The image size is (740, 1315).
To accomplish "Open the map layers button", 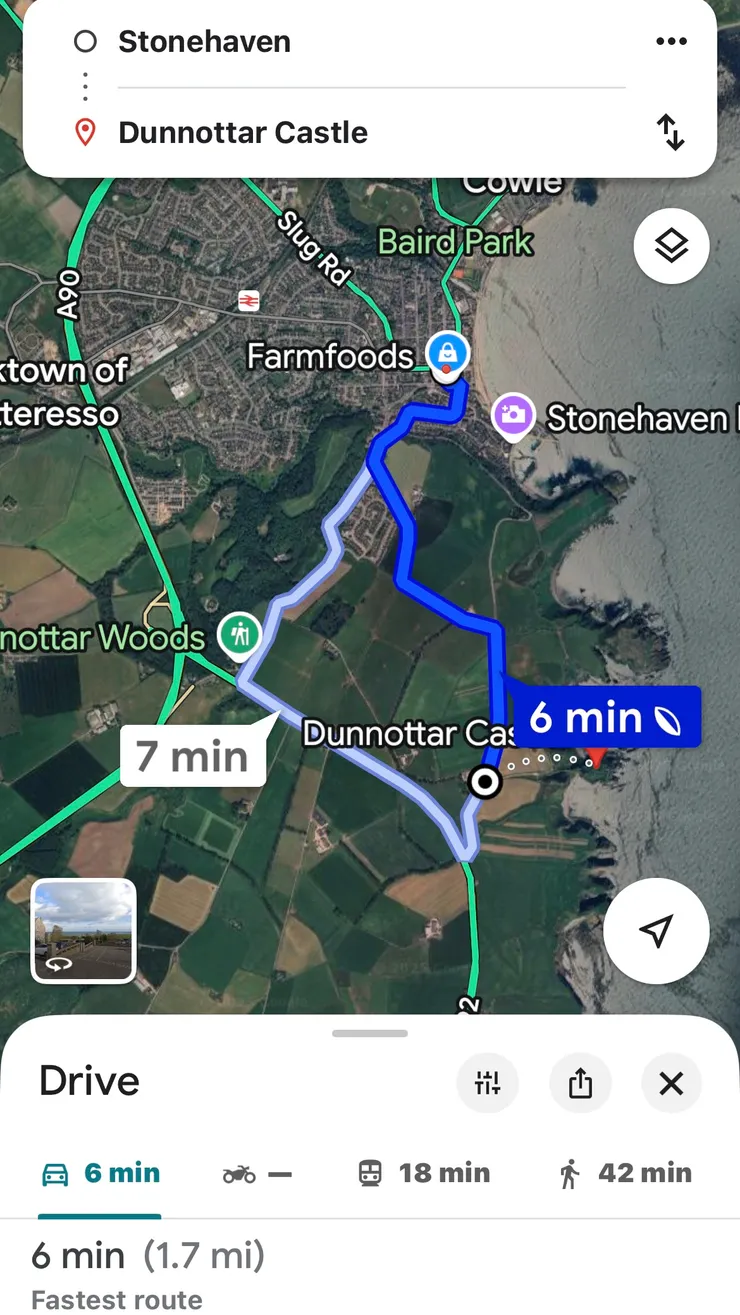I will [x=671, y=245].
